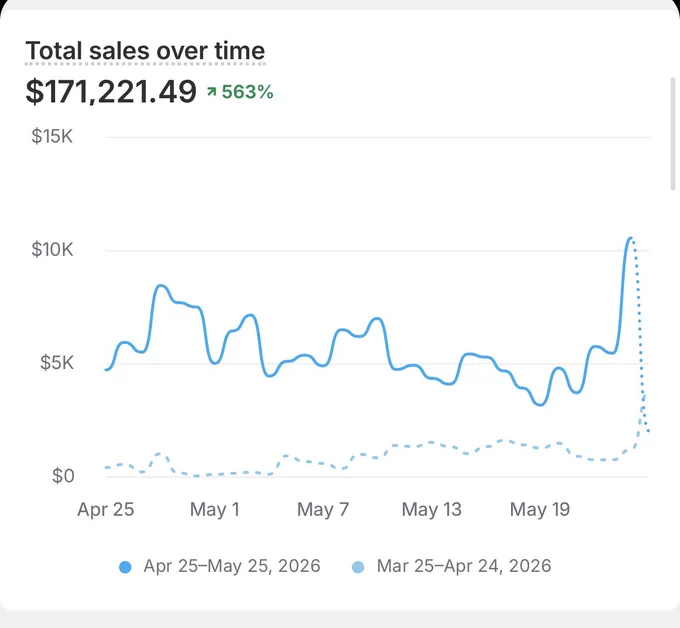Click the $10K y-axis label
This screenshot has height=628, width=680.
point(52,249)
